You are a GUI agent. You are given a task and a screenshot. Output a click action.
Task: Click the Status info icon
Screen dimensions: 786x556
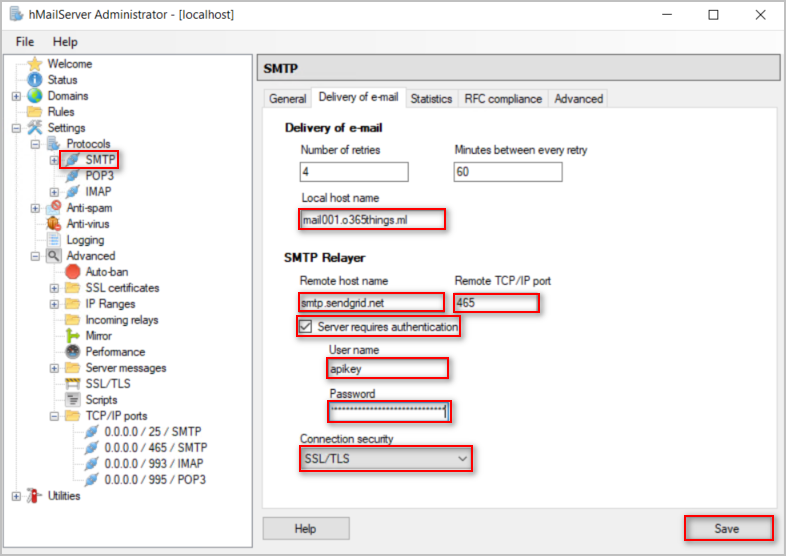click(35, 80)
